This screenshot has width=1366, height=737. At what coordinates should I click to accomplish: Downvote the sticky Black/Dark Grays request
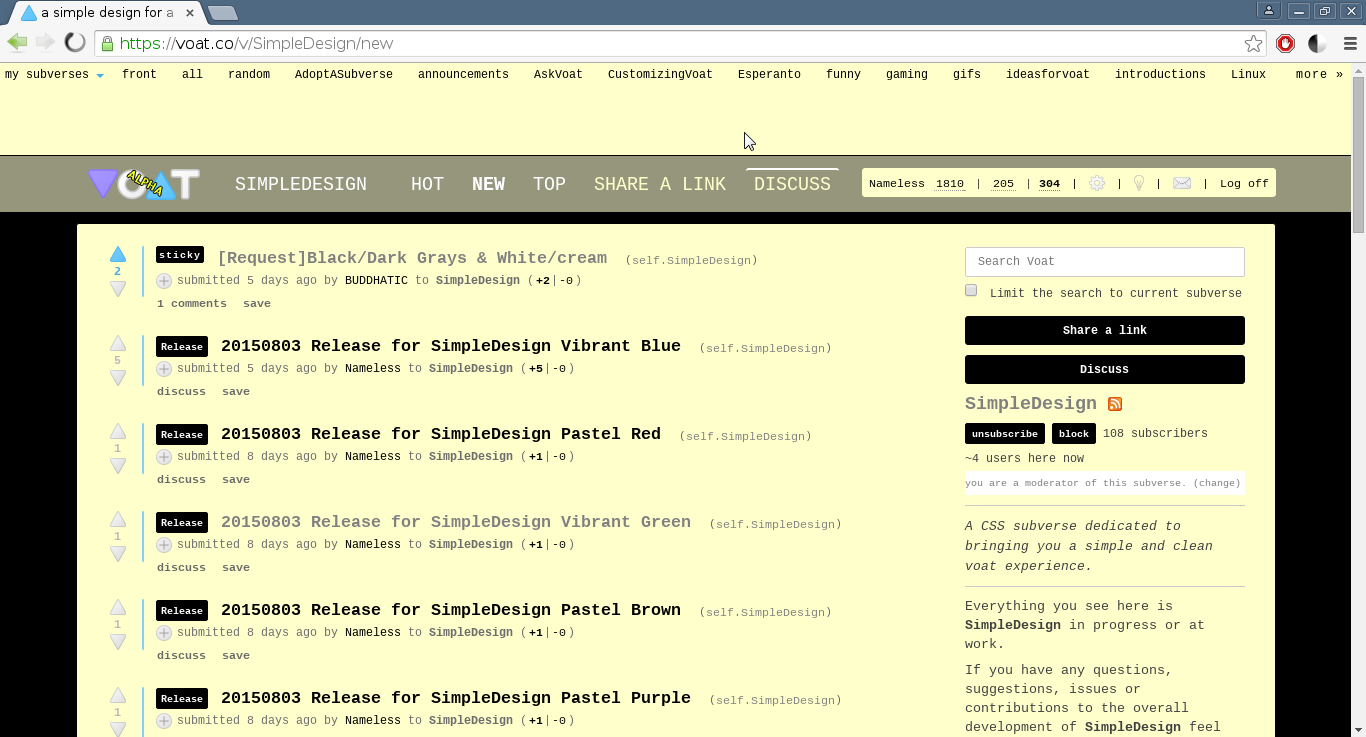pyautogui.click(x=118, y=289)
